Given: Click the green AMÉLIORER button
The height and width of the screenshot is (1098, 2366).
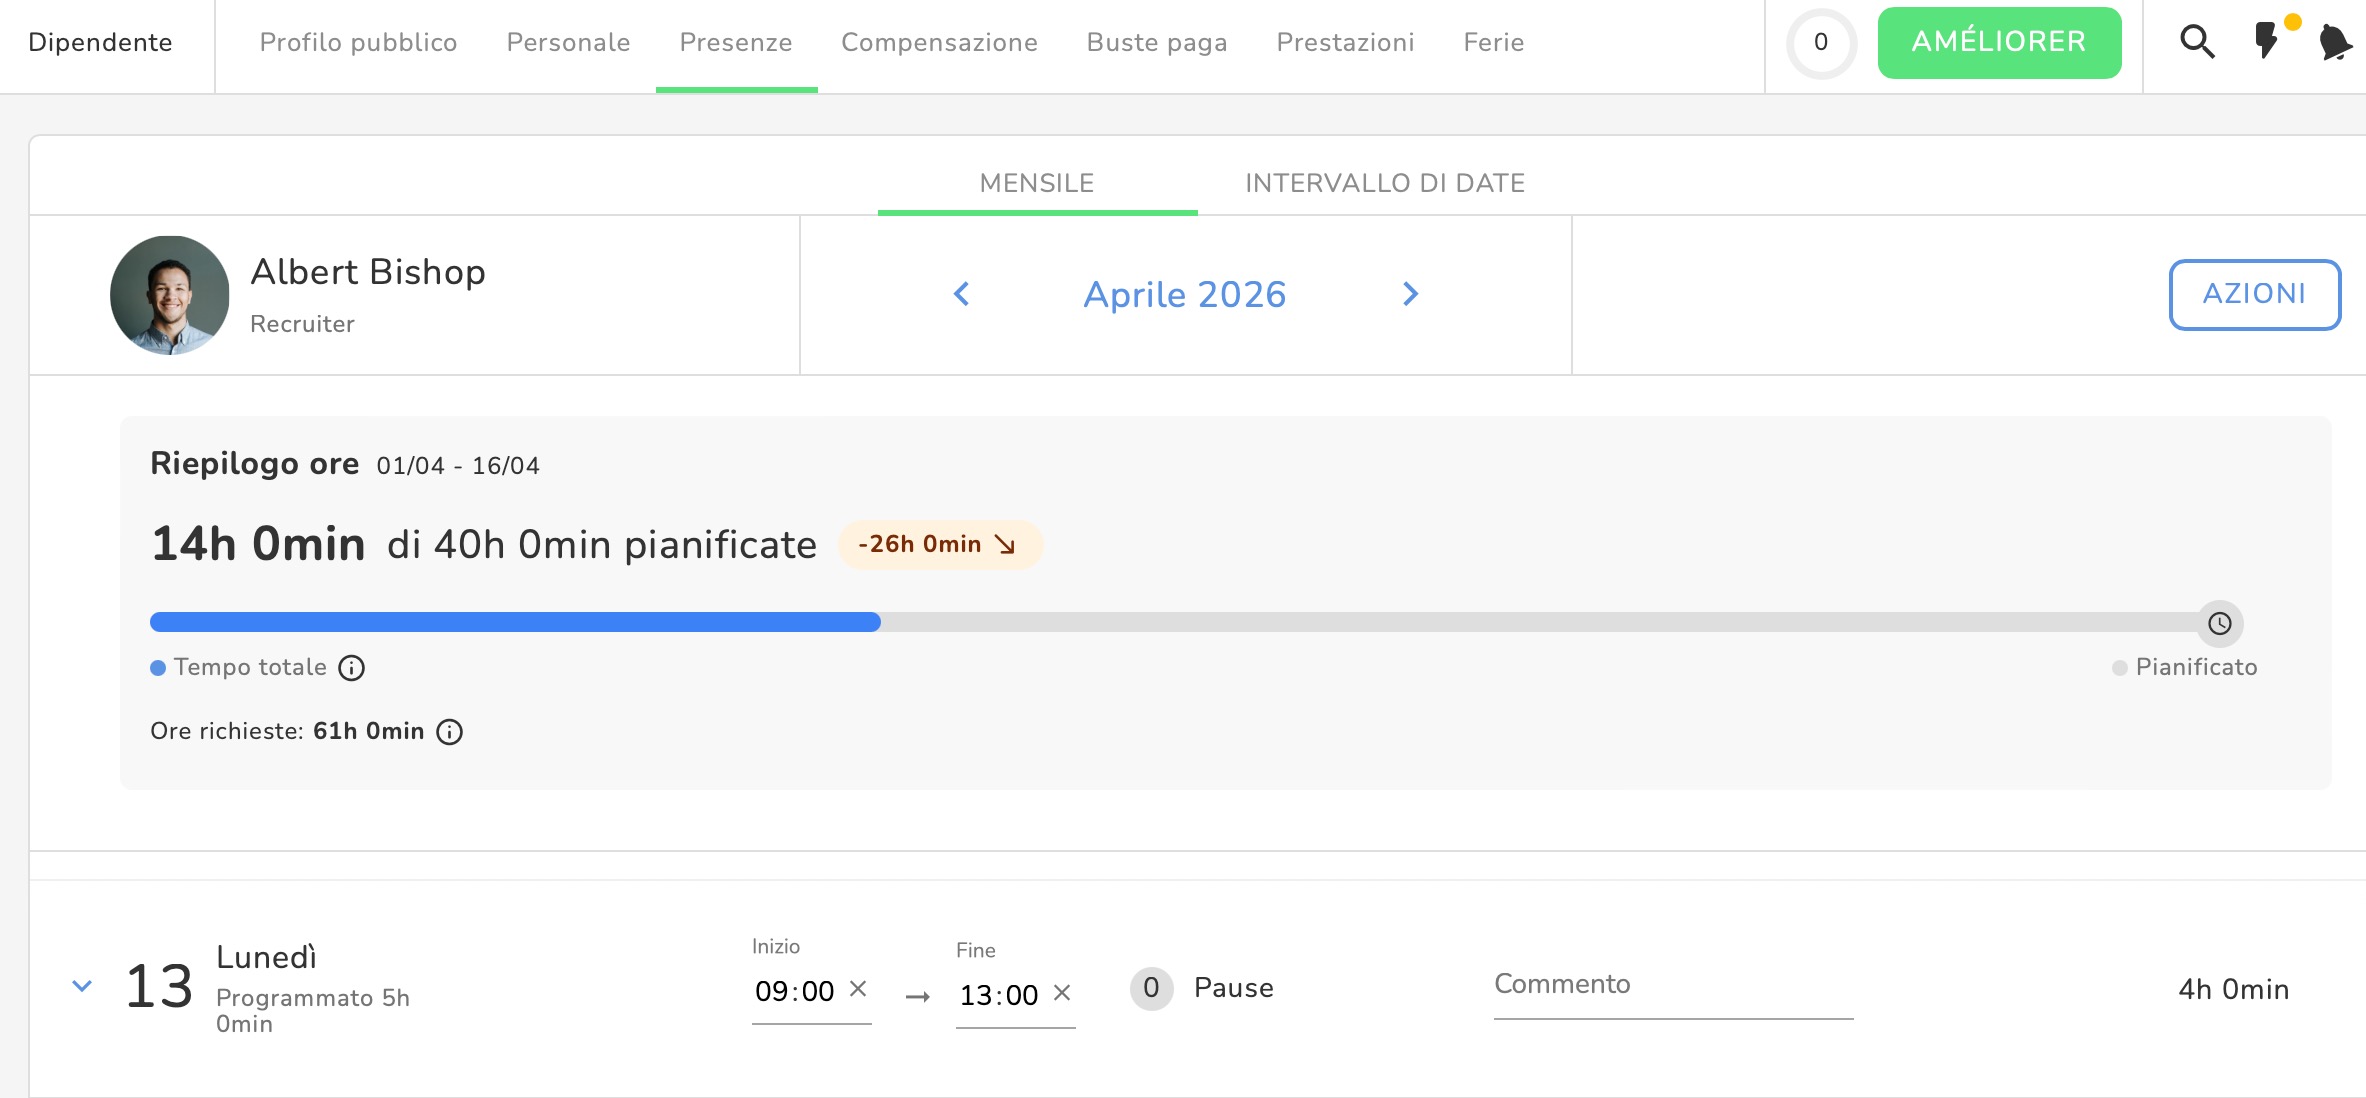Looking at the screenshot, I should (x=1998, y=42).
